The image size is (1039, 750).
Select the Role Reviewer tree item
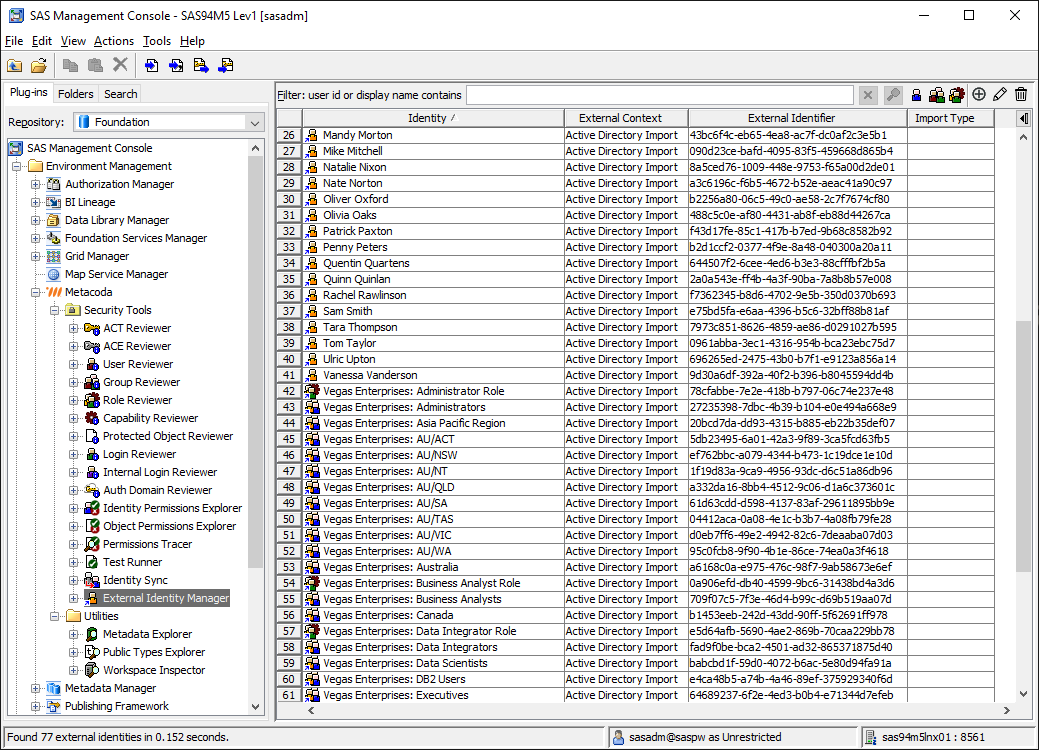pos(137,400)
